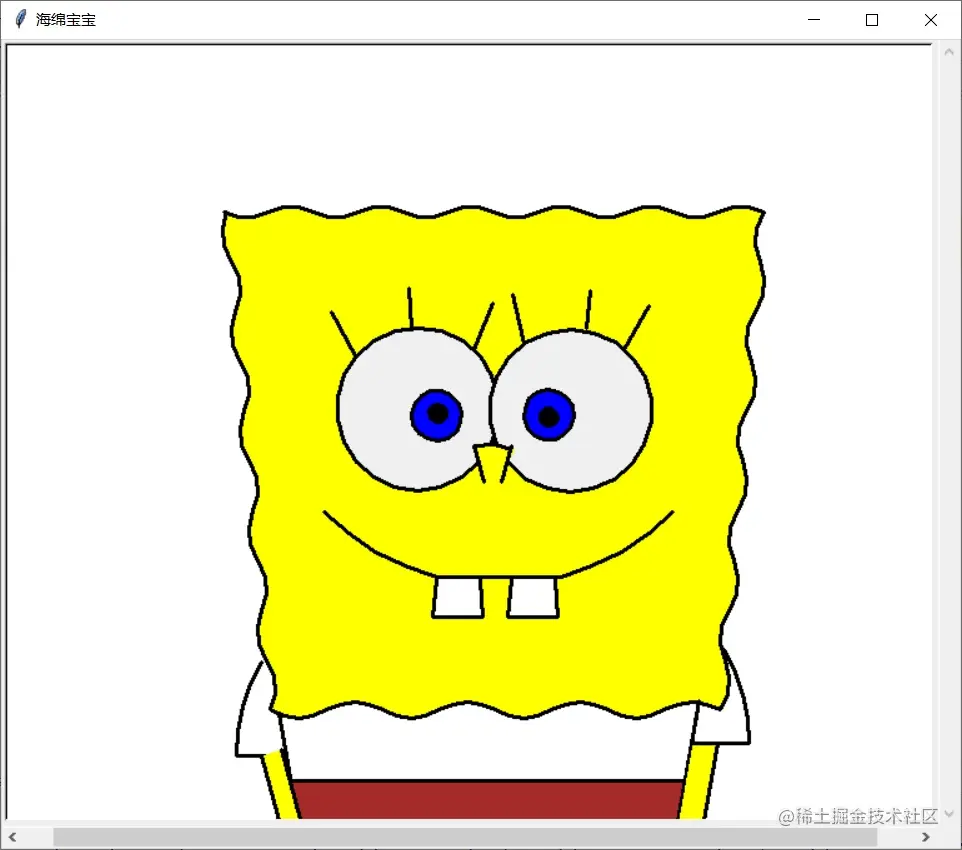Click the left arrow on the horizontal scrollbar
This screenshot has width=962, height=850.
(x=13, y=837)
